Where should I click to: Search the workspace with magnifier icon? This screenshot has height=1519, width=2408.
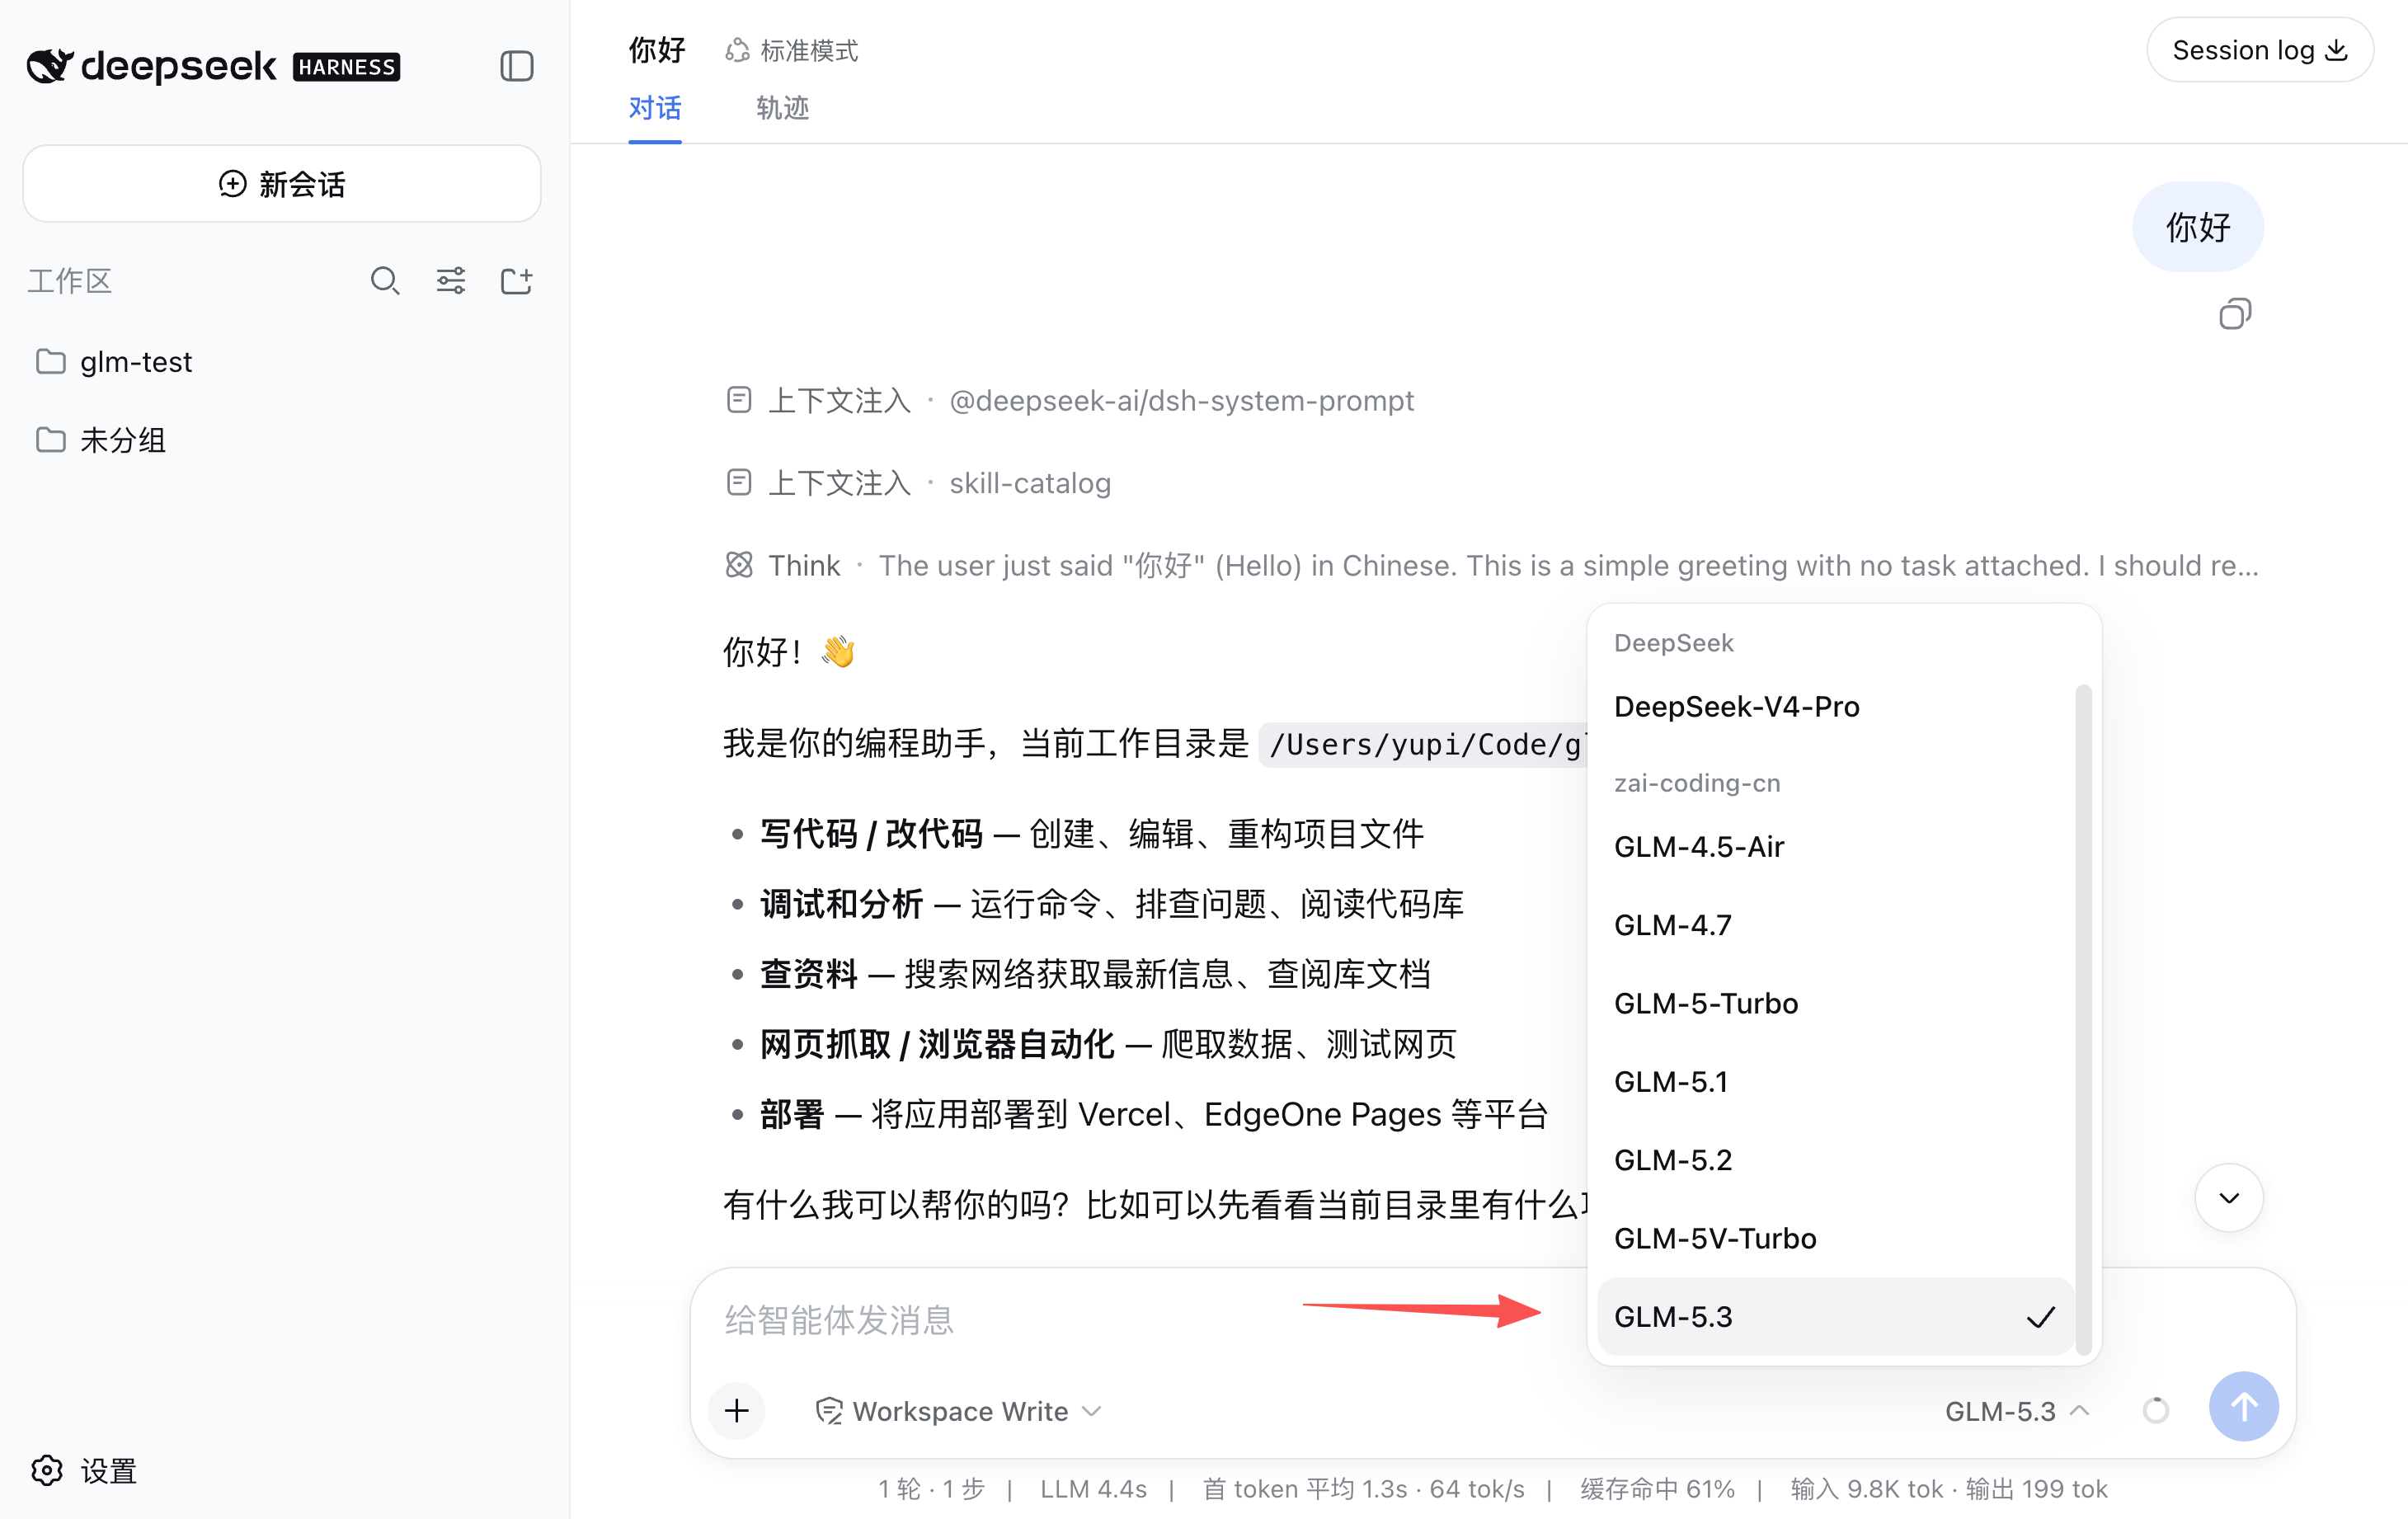coord(385,281)
